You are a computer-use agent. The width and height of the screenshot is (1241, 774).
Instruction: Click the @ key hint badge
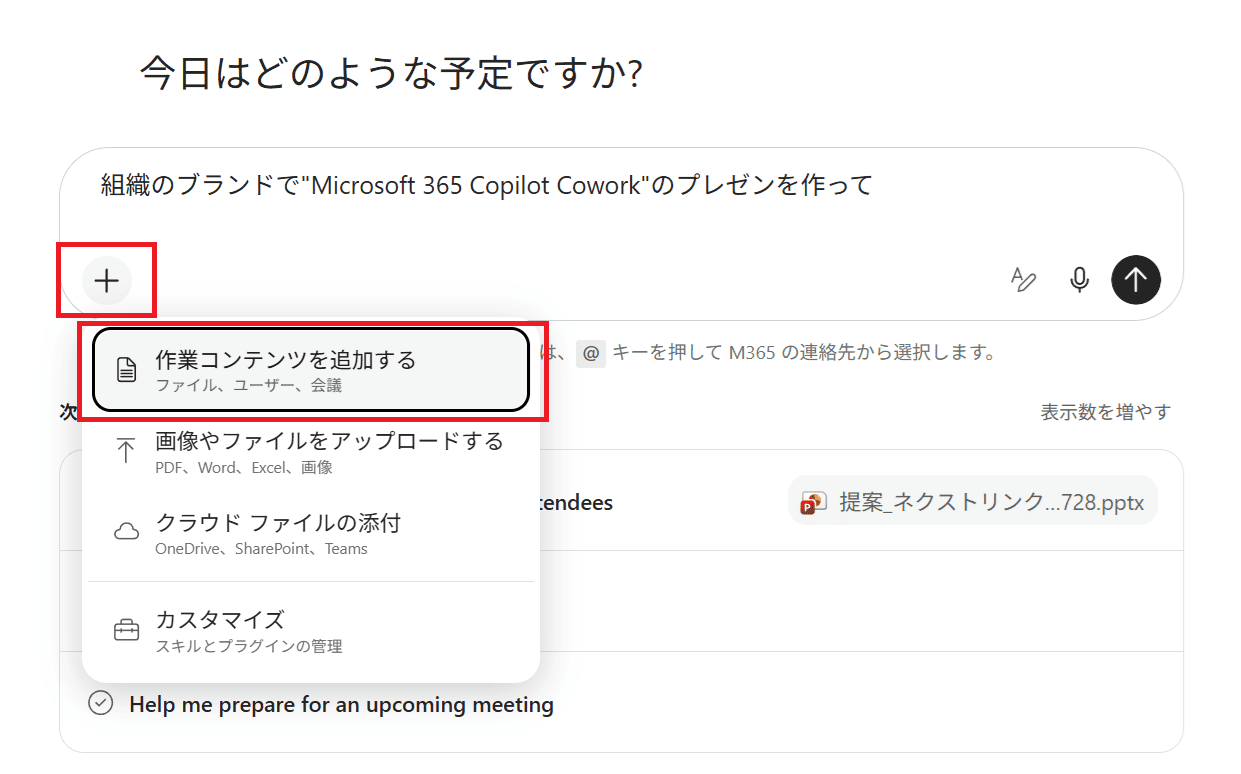click(591, 353)
